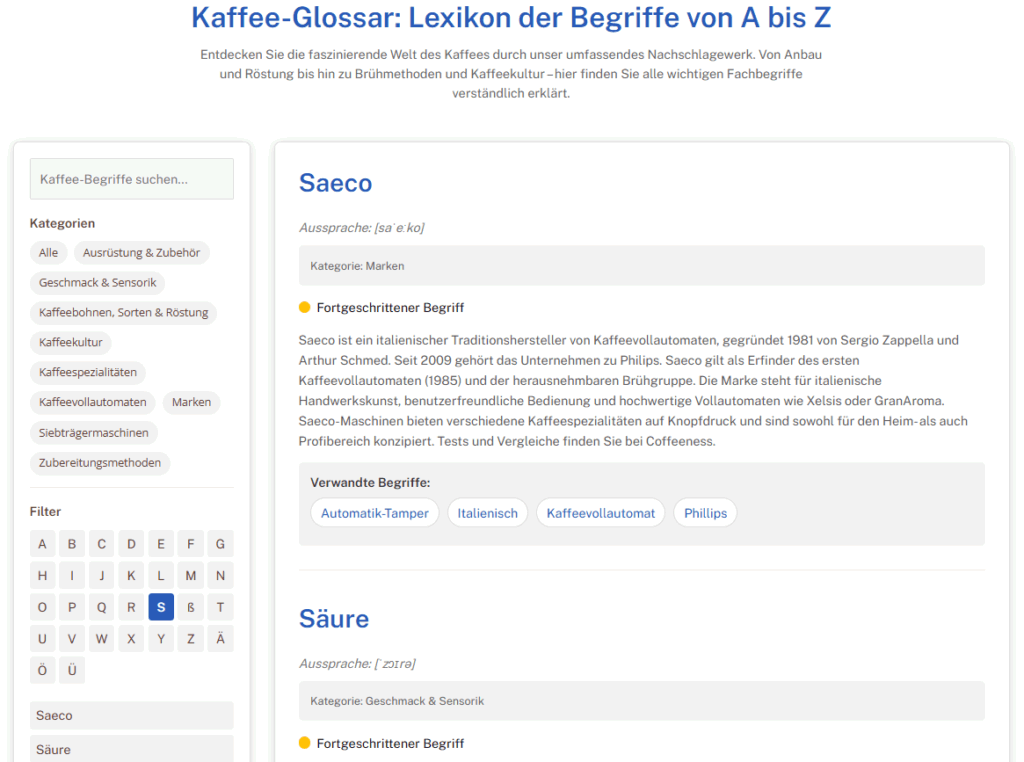Image resolution: width=1024 pixels, height=762 pixels.
Task: Select the Alle category filter
Action: [48, 253]
